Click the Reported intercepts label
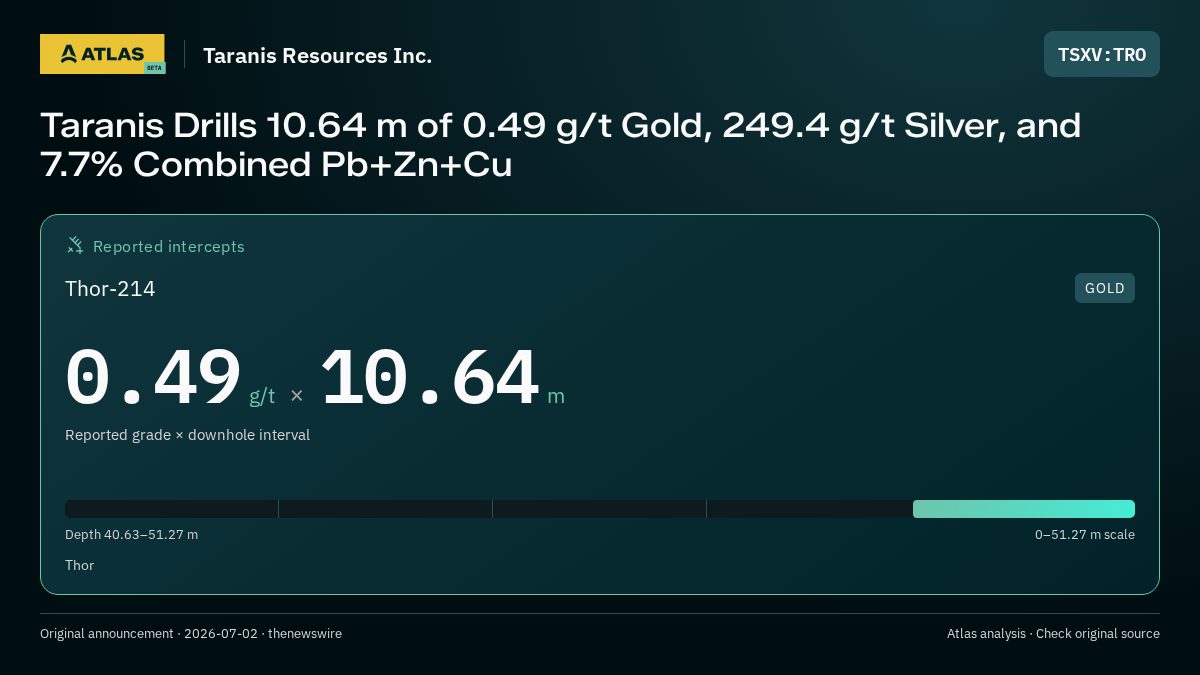The width and height of the screenshot is (1200, 675). [x=169, y=246]
